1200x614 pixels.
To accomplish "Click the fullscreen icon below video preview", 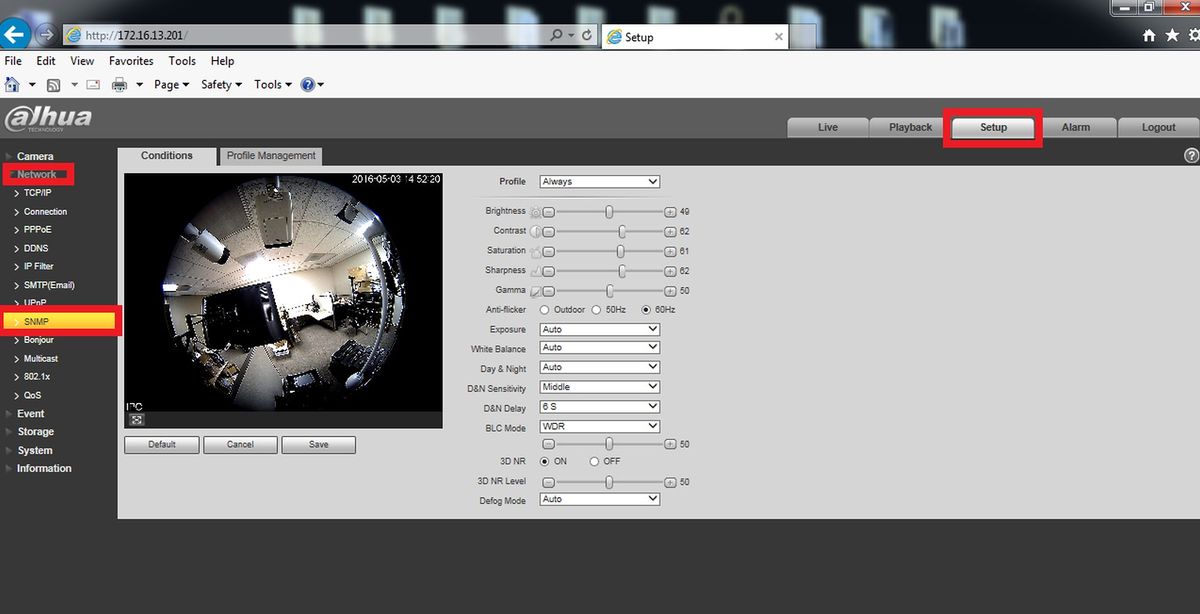I will coord(136,419).
